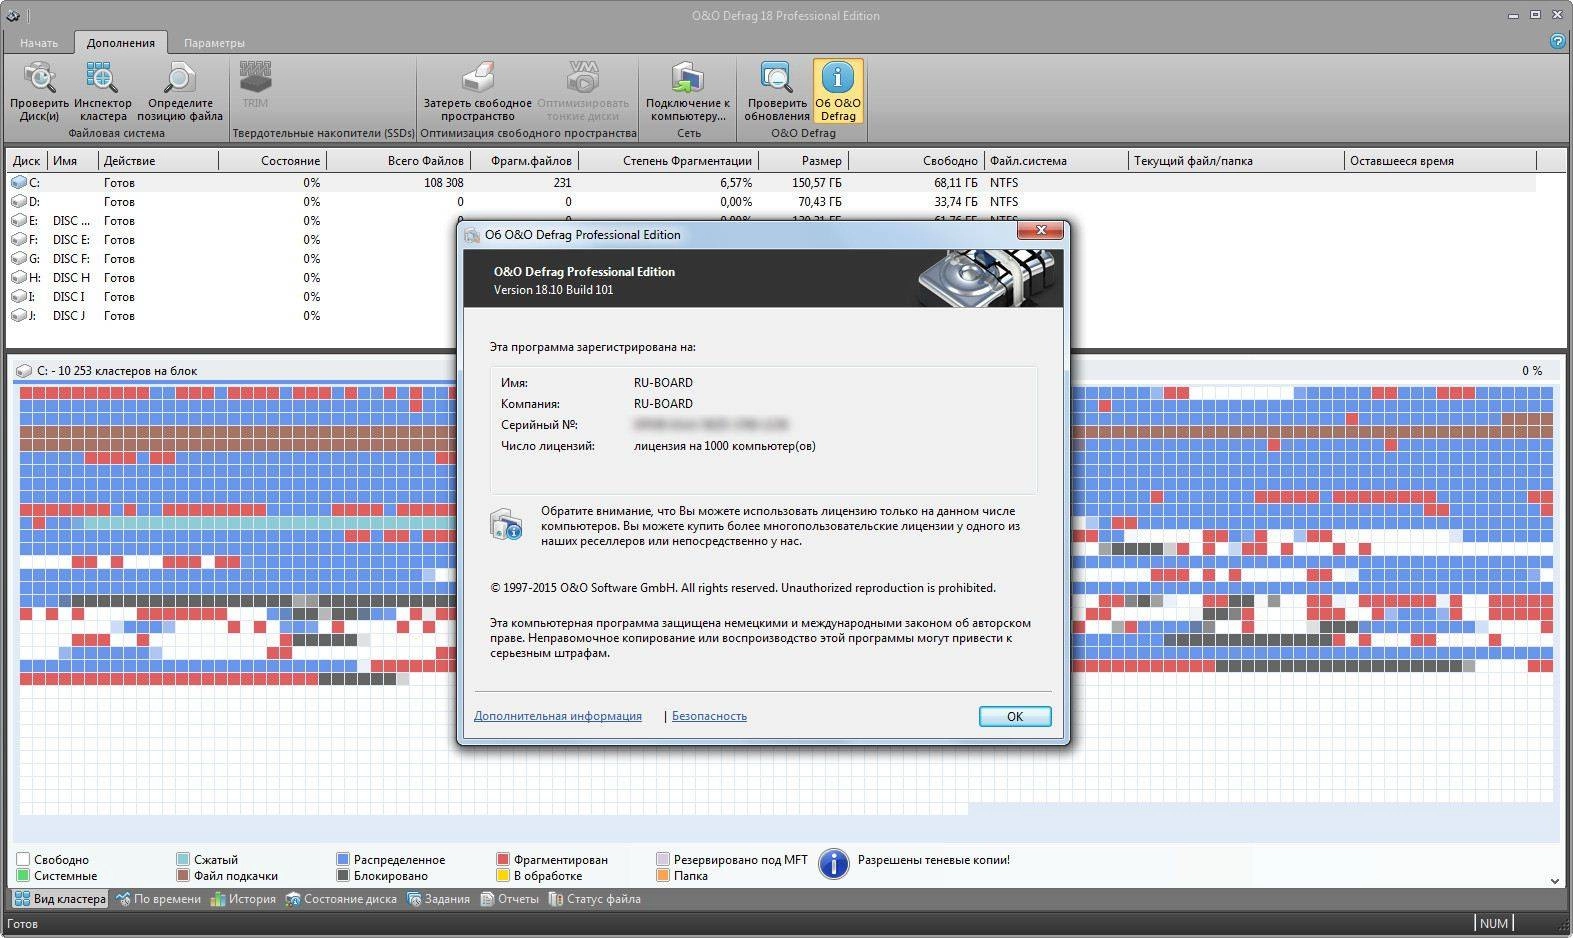This screenshot has width=1573, height=938.
Task: Click the DISC H drive name cell
Action: (71, 278)
